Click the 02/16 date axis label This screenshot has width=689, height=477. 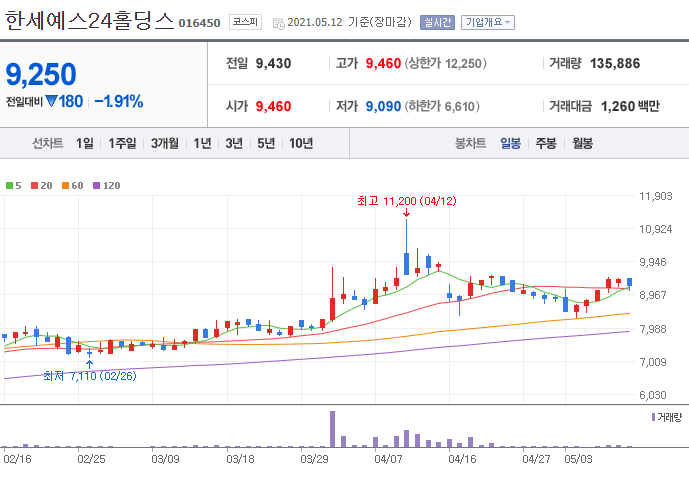(17, 459)
